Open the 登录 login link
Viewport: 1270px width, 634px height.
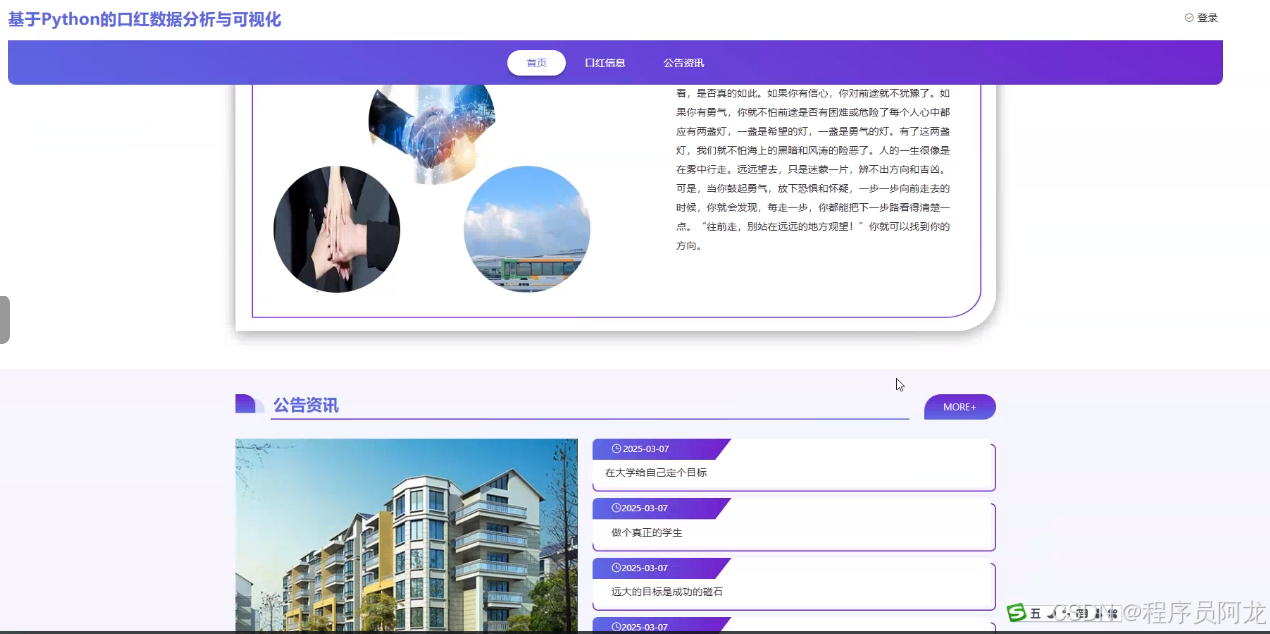[1207, 17]
